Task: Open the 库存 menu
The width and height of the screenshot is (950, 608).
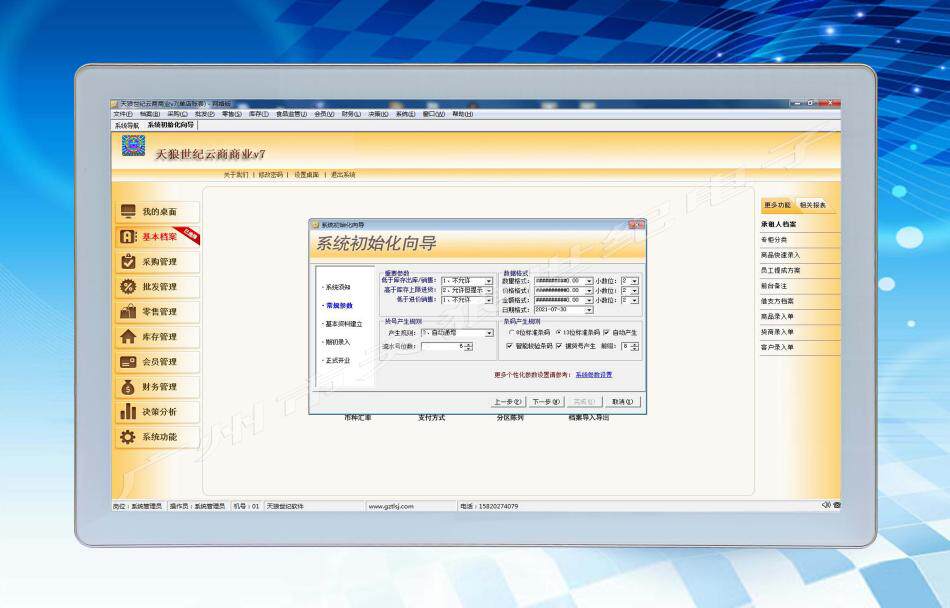Action: coord(259,114)
